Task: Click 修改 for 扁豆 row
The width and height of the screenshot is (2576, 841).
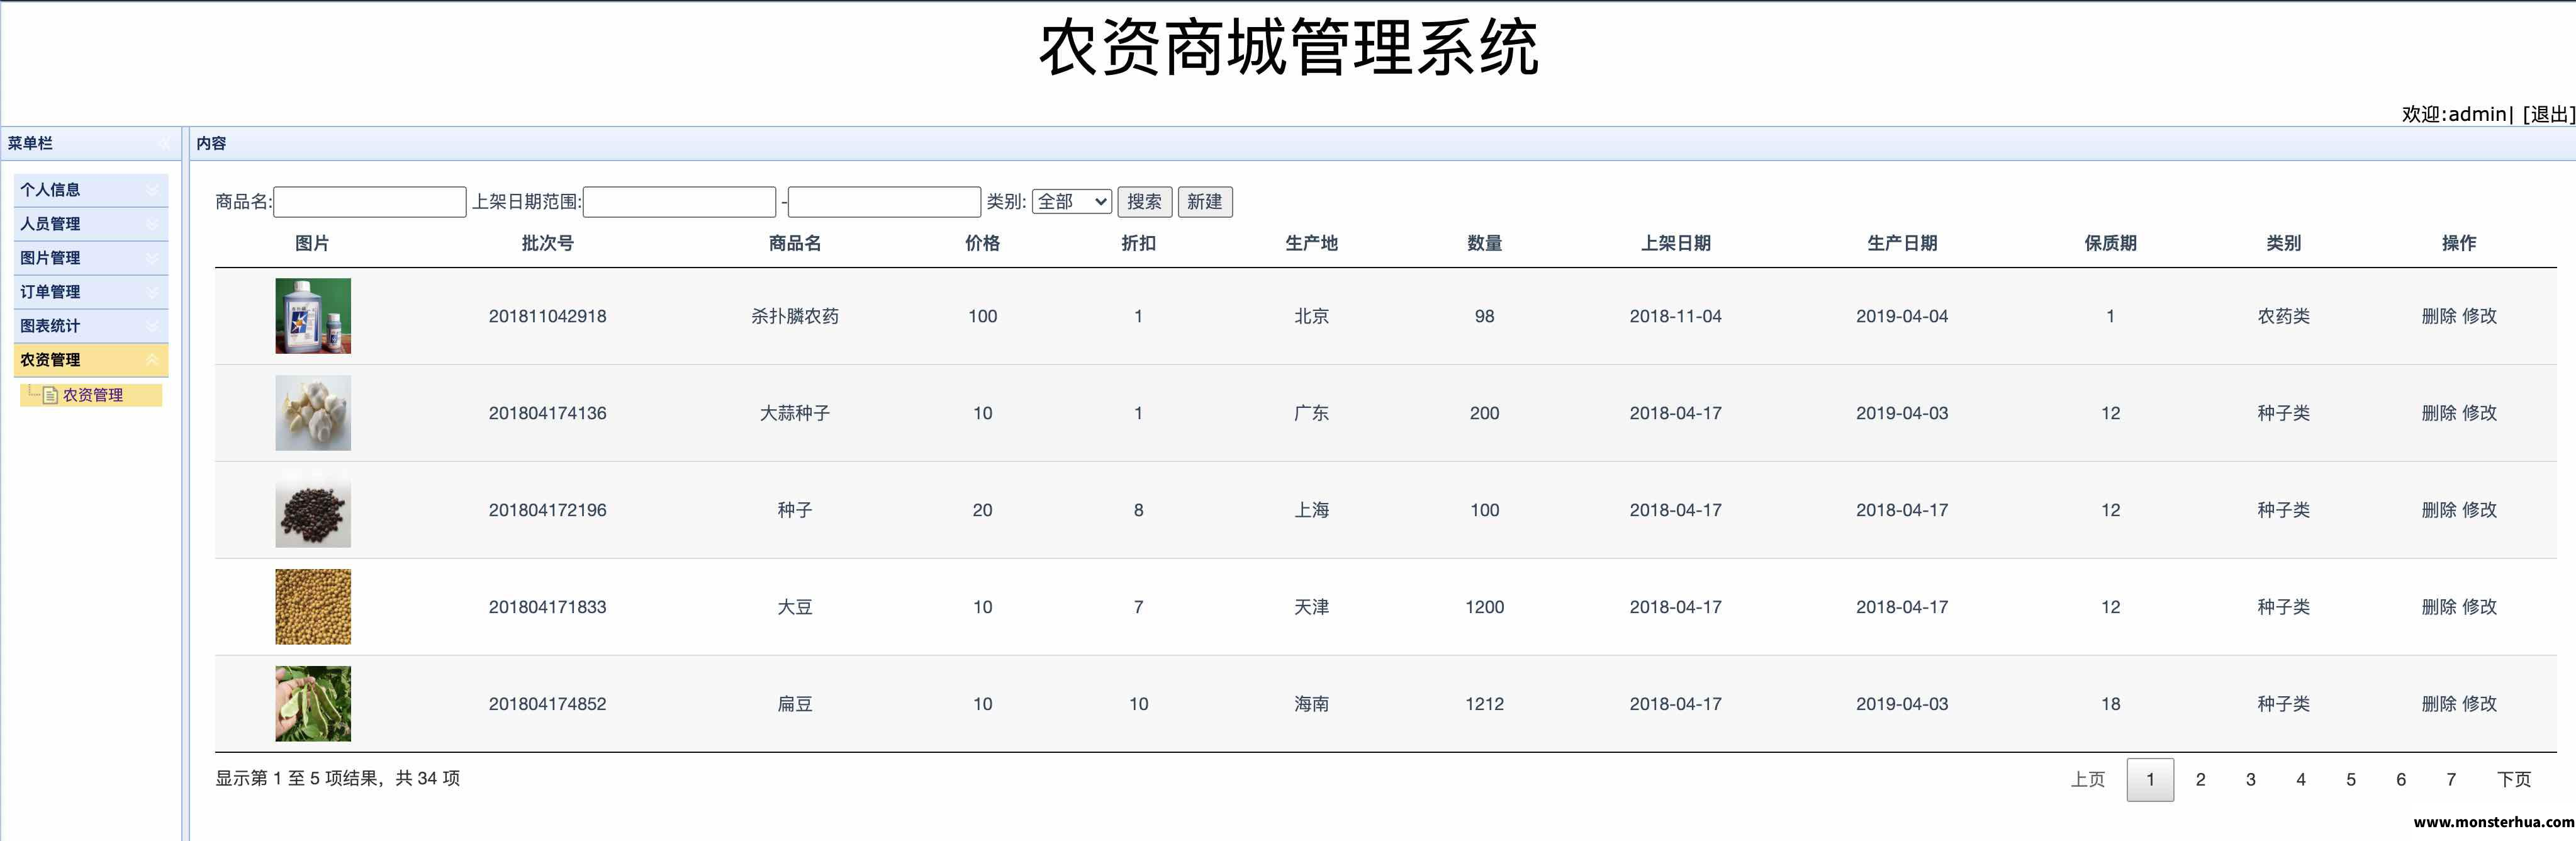Action: [2480, 704]
